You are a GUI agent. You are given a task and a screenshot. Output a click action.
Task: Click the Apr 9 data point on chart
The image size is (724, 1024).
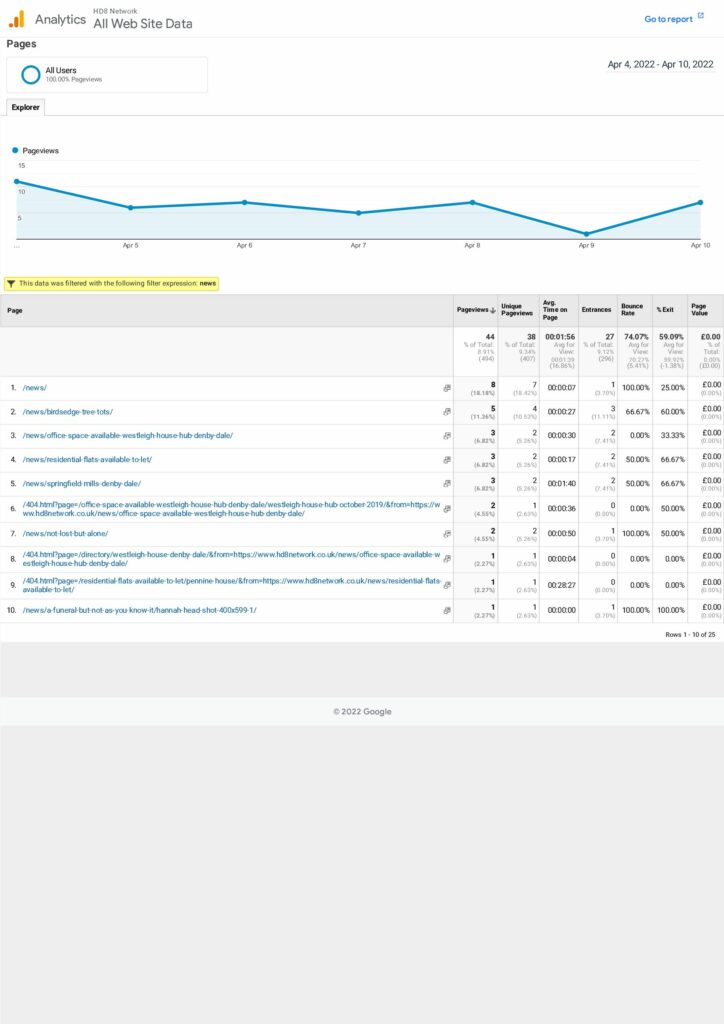click(x=586, y=234)
